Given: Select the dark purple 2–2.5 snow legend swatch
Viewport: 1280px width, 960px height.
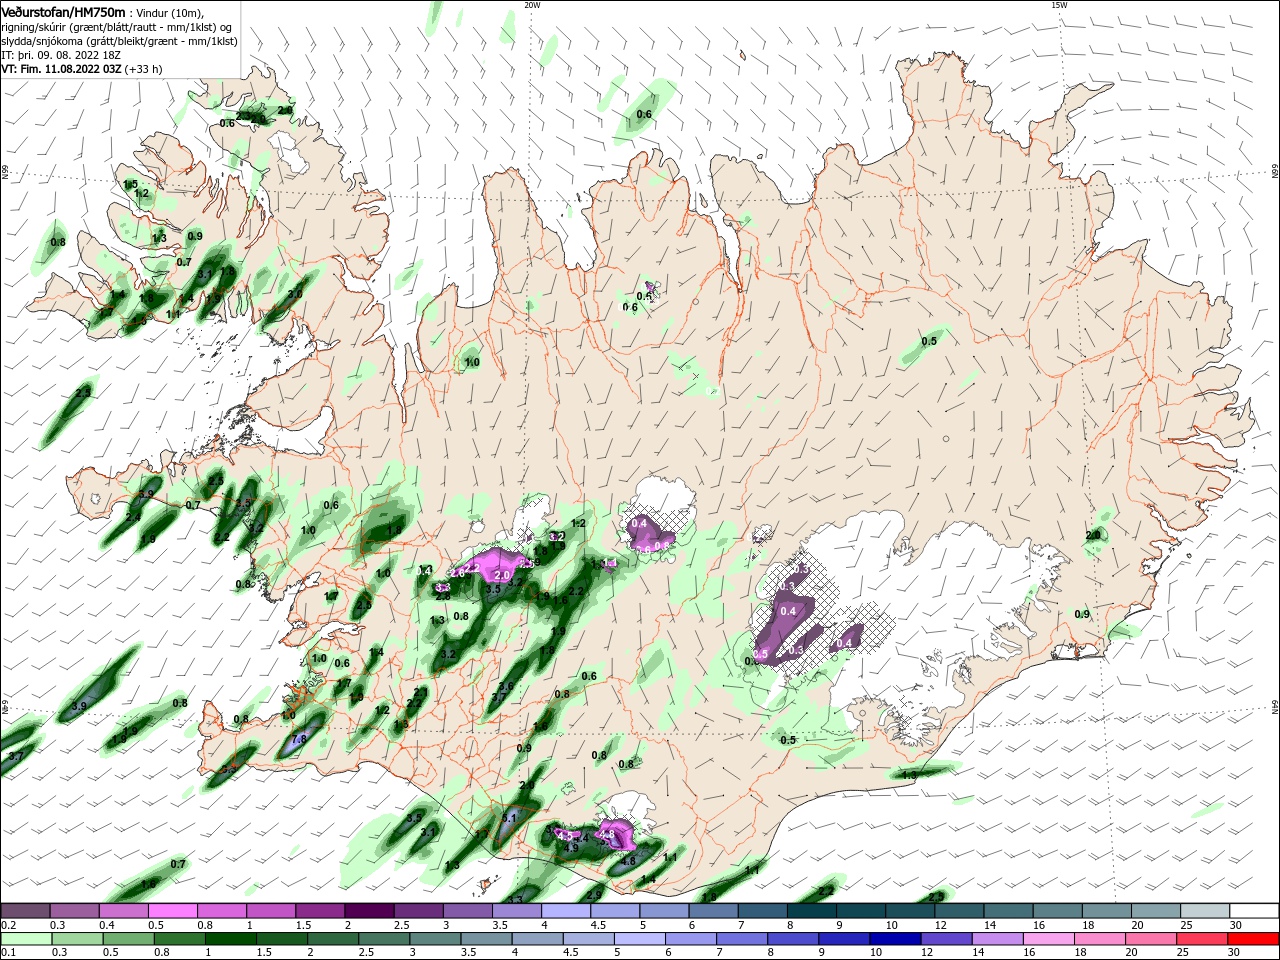Looking at the screenshot, I should [369, 911].
